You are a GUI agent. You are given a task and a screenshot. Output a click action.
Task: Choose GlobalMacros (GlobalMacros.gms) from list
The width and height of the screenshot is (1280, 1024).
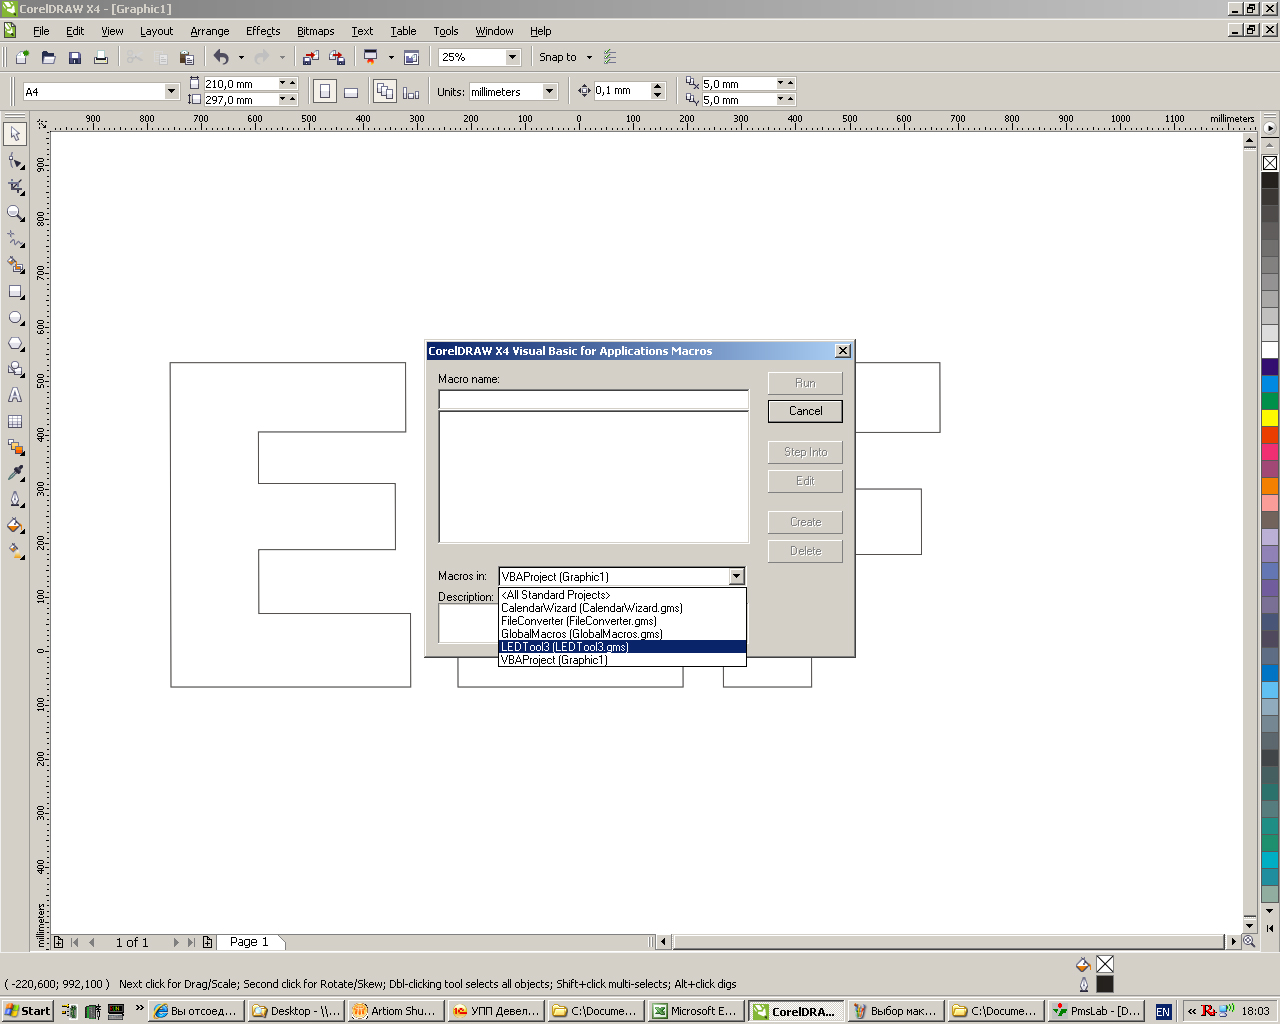click(x=622, y=634)
